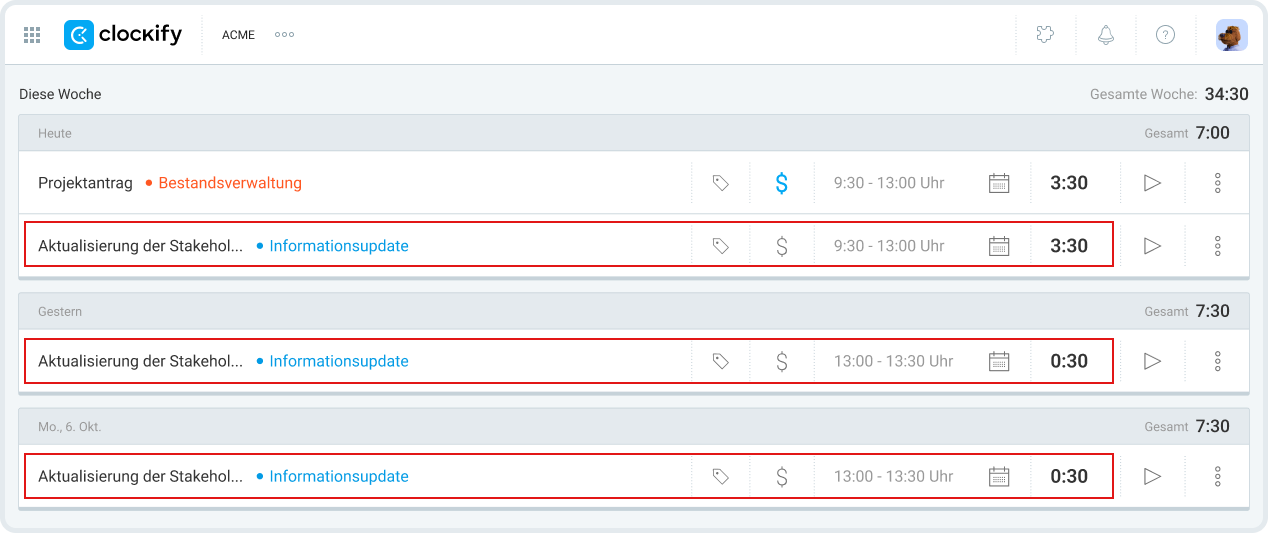This screenshot has height=533, width=1268.
Task: Toggle billable status on today's Aktualisierung entry
Action: click(782, 246)
